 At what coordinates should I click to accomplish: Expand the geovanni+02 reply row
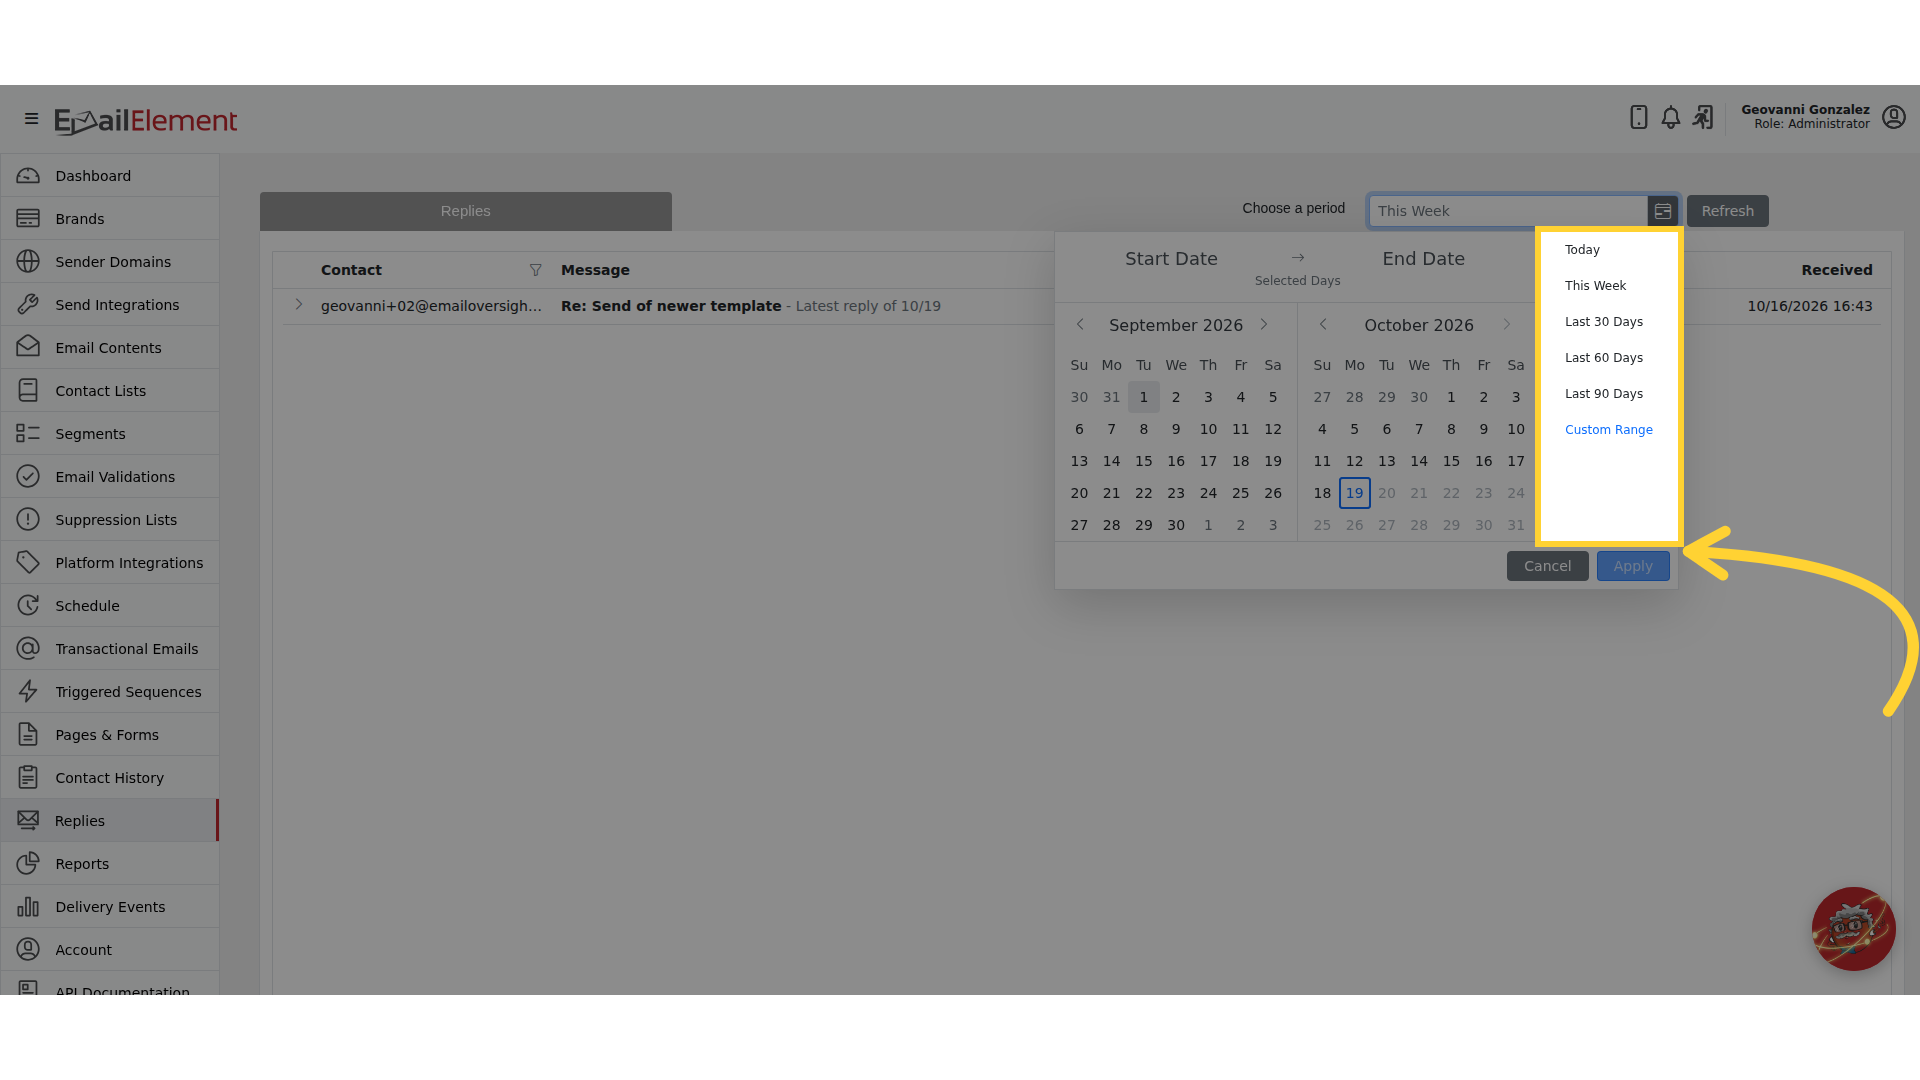[298, 305]
